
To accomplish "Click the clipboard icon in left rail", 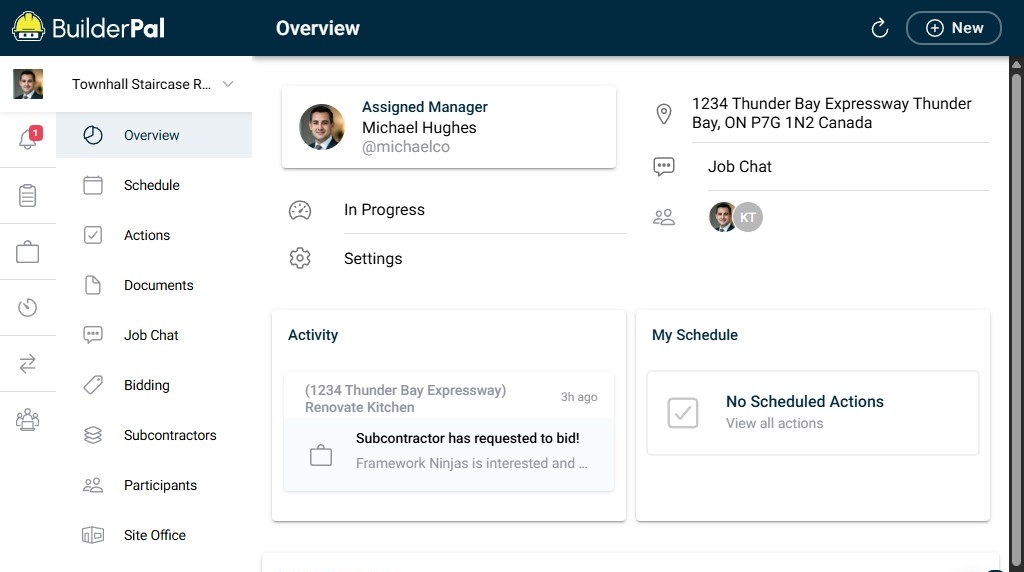I will tap(28, 196).
